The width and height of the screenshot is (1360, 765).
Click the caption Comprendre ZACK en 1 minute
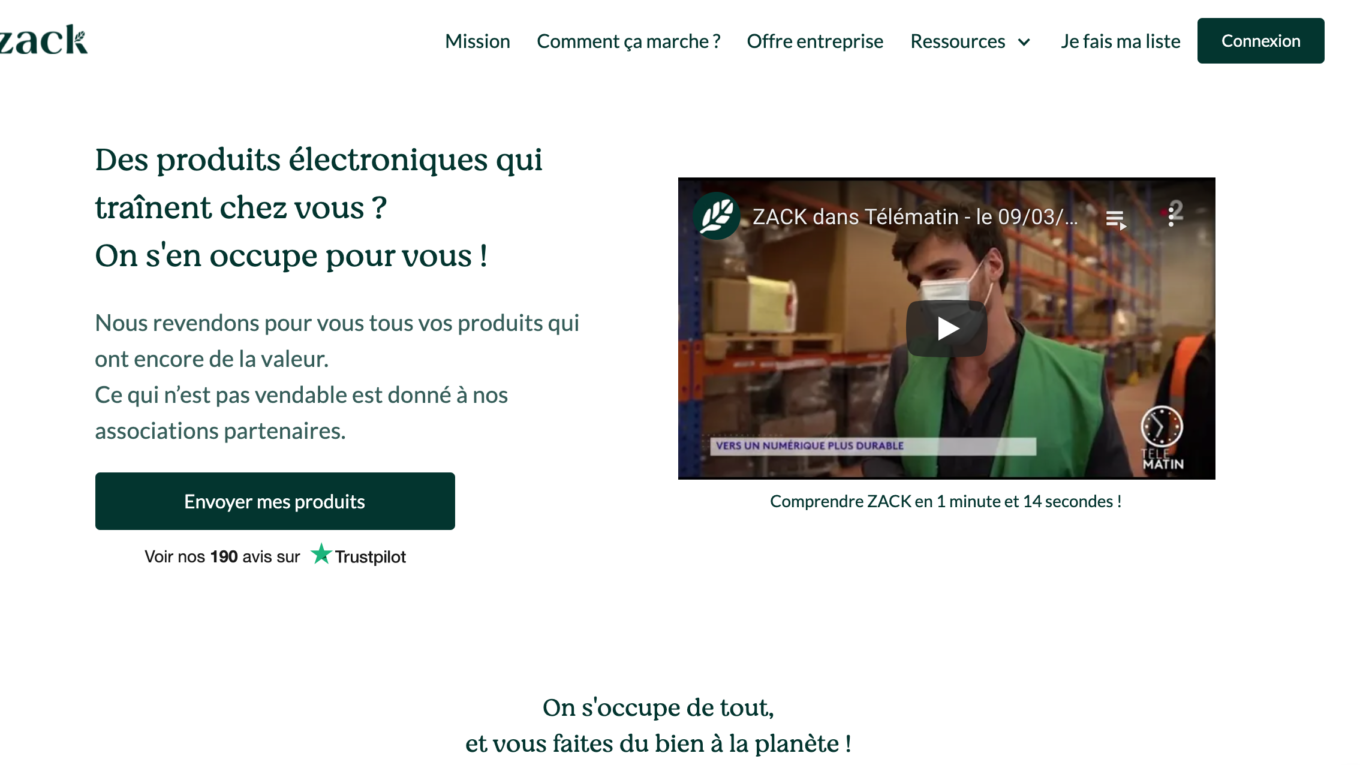click(945, 501)
